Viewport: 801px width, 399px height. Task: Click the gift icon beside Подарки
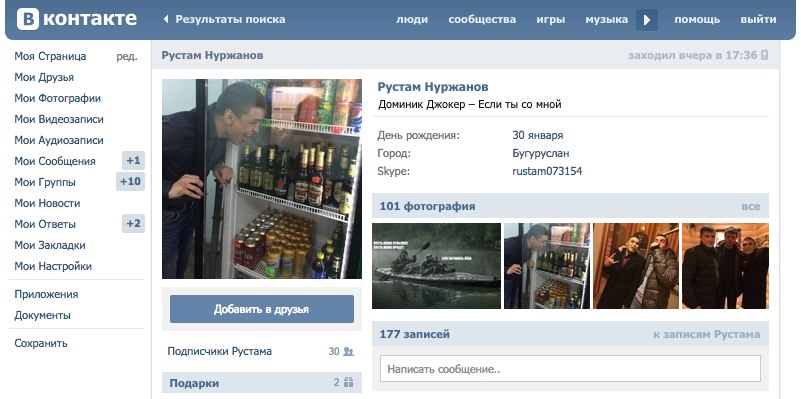[x=348, y=382]
